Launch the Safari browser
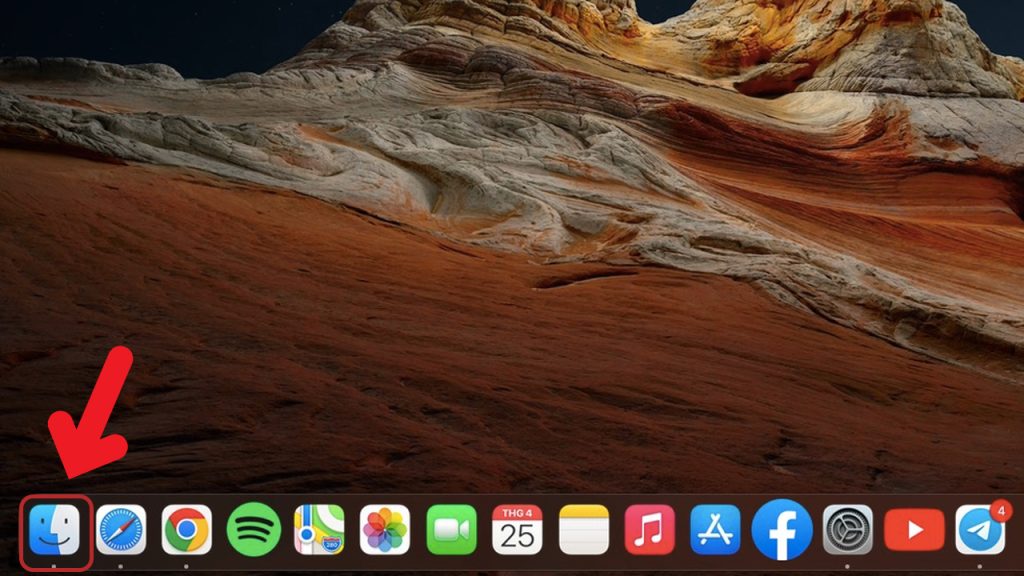The image size is (1024, 576). [x=121, y=529]
